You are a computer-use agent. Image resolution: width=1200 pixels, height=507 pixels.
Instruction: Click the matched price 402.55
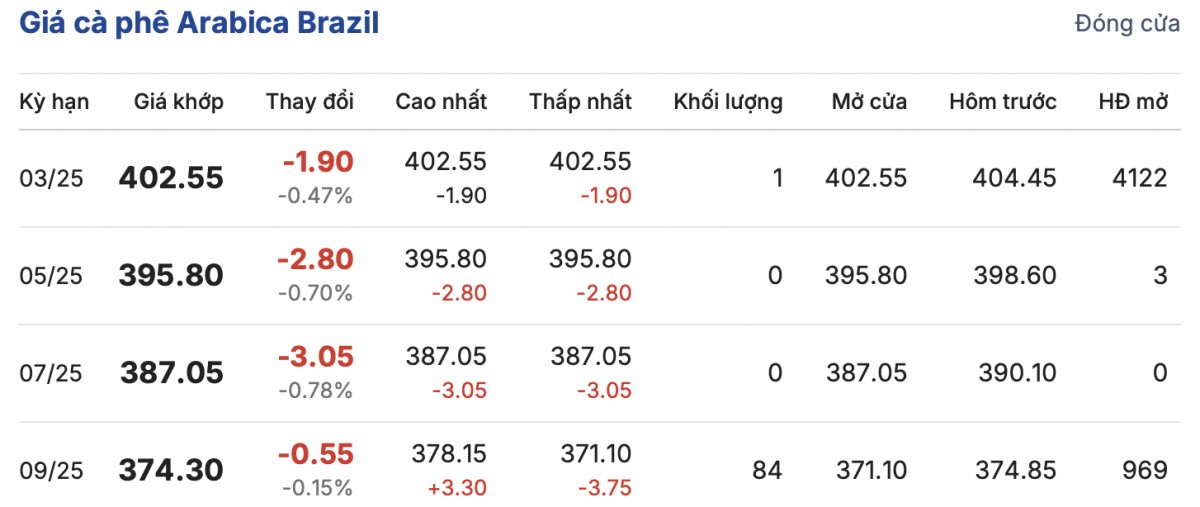(x=171, y=178)
